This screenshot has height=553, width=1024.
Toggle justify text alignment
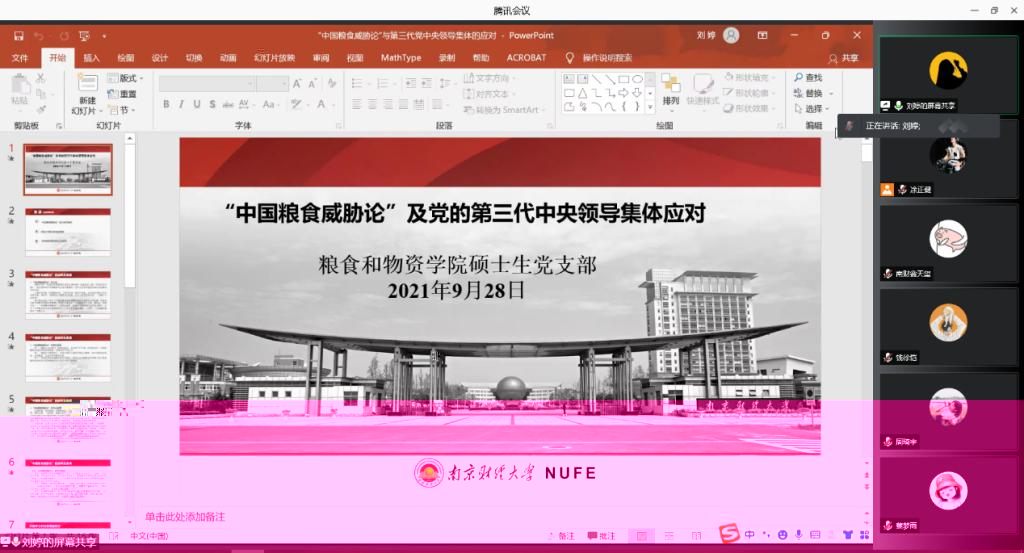coord(404,104)
